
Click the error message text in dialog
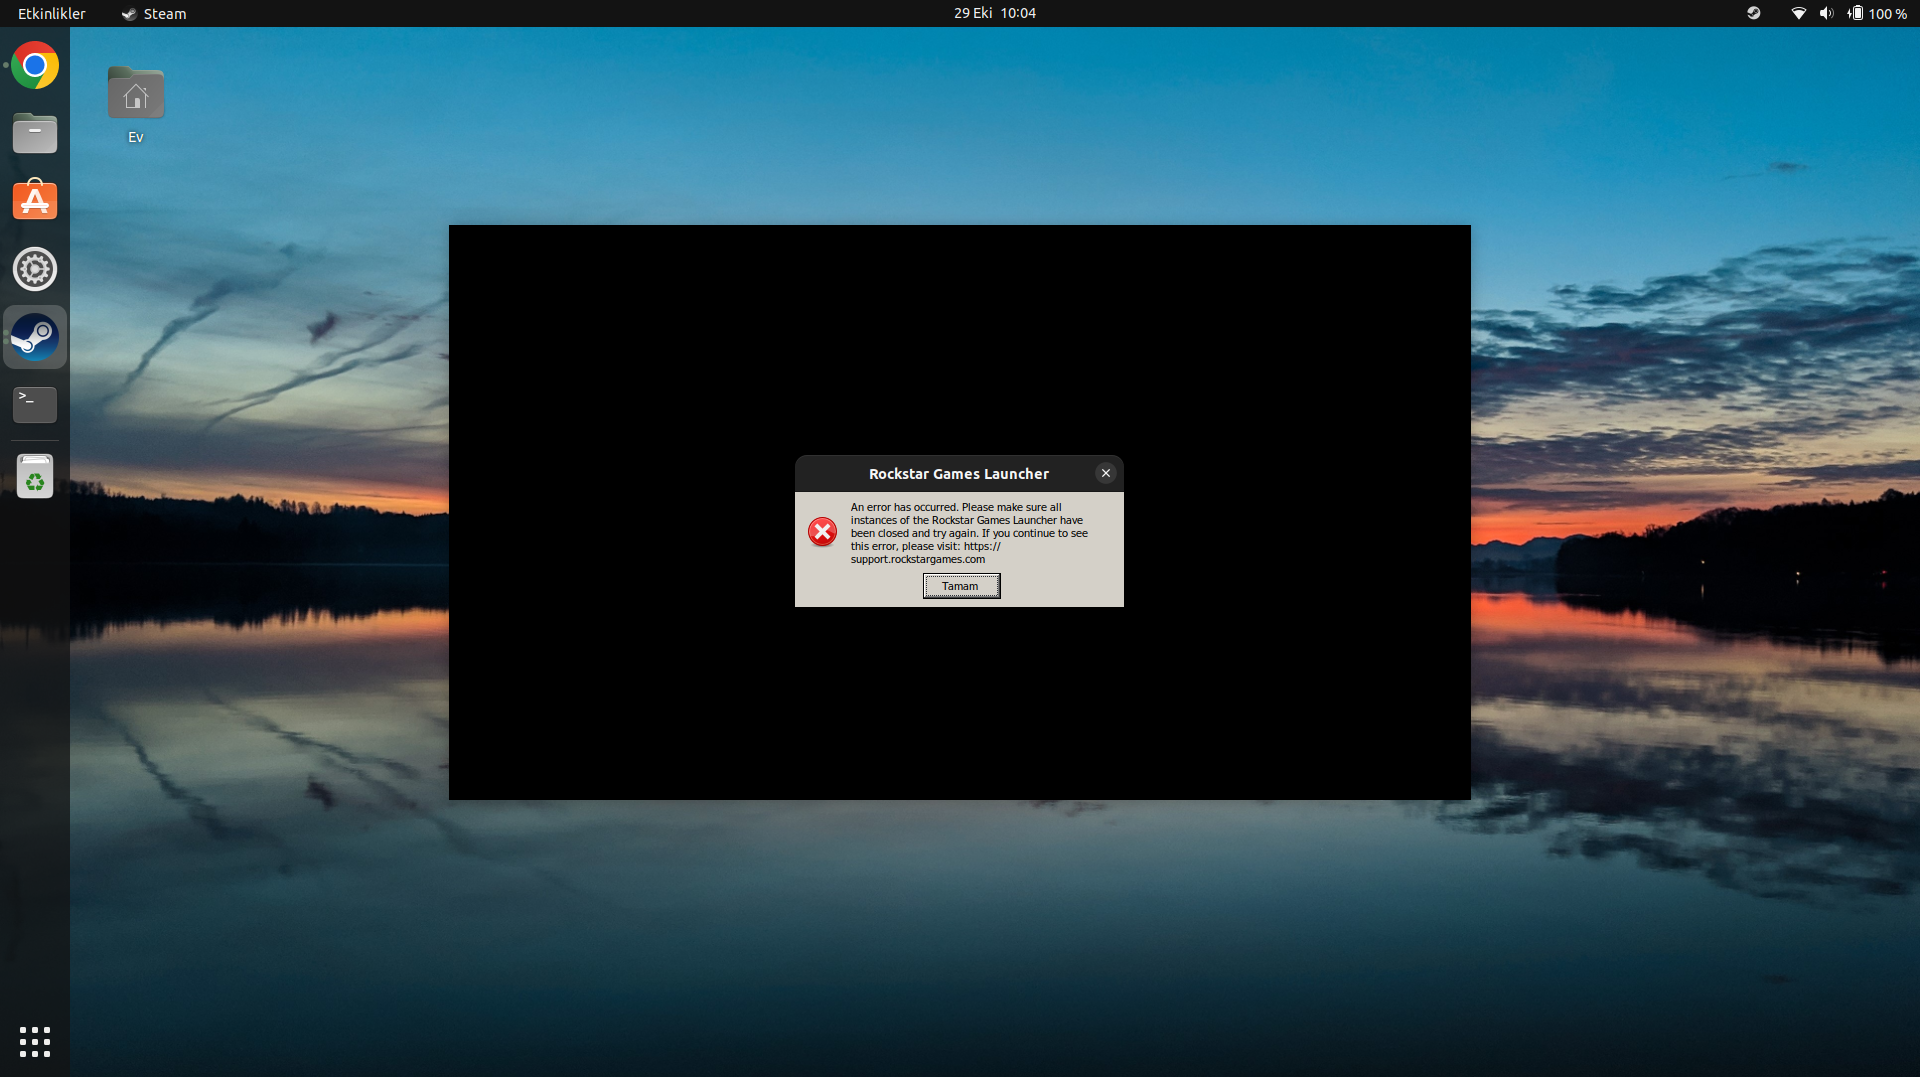(x=969, y=533)
